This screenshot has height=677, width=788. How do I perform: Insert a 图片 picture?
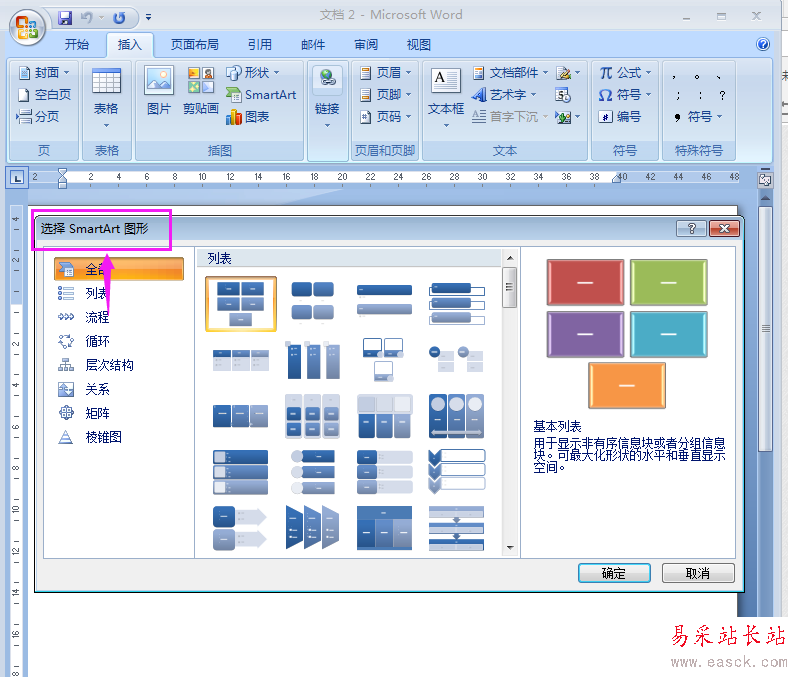click(x=159, y=90)
